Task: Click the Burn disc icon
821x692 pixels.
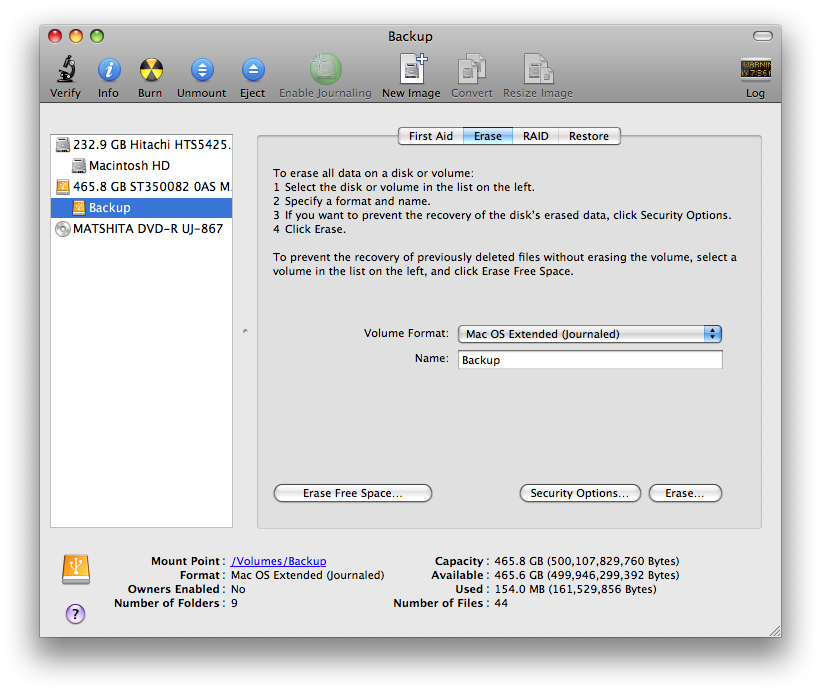Action: pos(150,70)
